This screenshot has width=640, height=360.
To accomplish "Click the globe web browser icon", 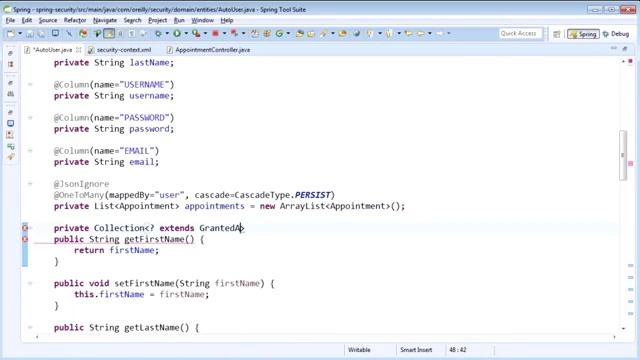I will (357, 34).
